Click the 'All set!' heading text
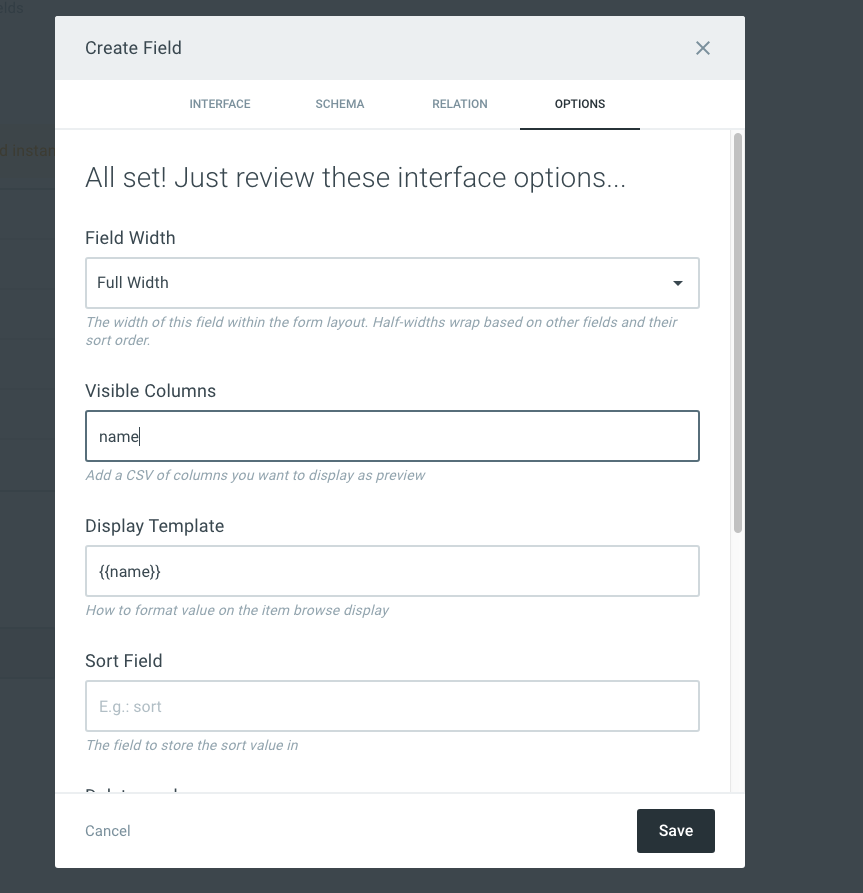The height and width of the screenshot is (893, 863). (x=355, y=178)
